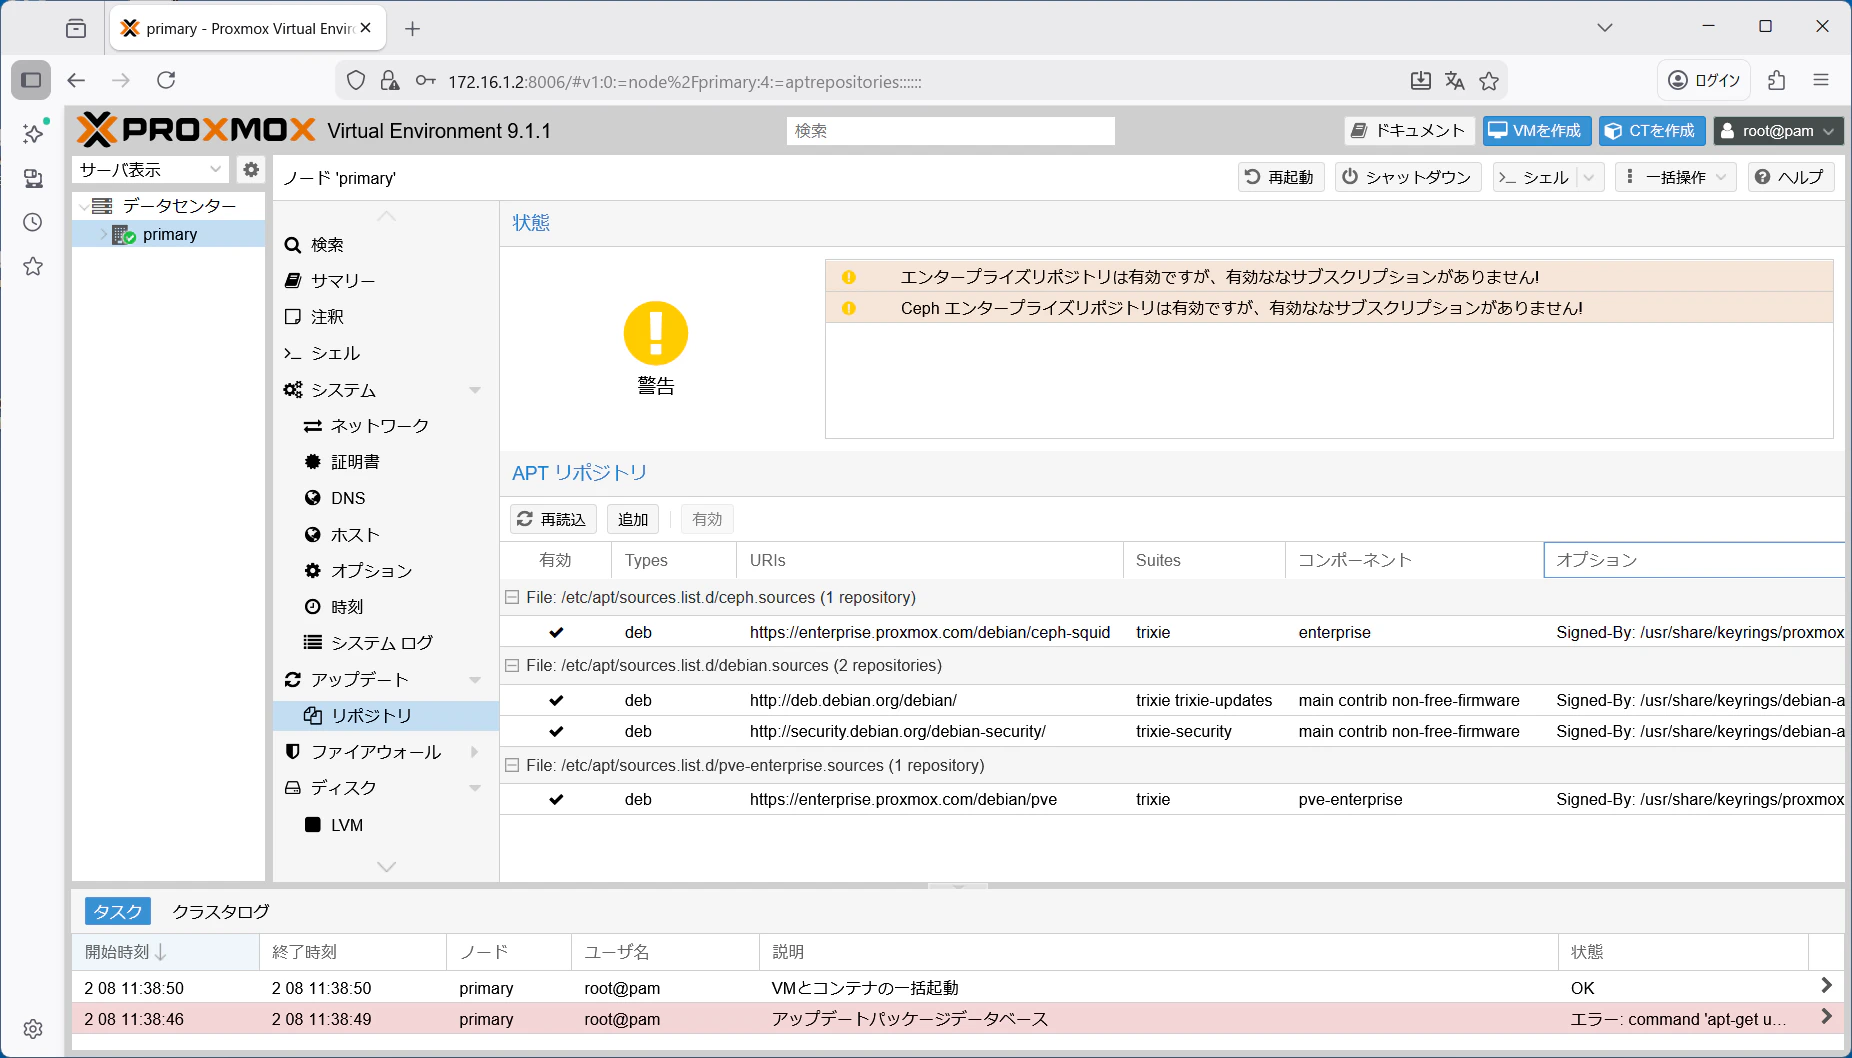Open the 注釈 notes menu item
The width and height of the screenshot is (1852, 1058).
click(x=386, y=317)
